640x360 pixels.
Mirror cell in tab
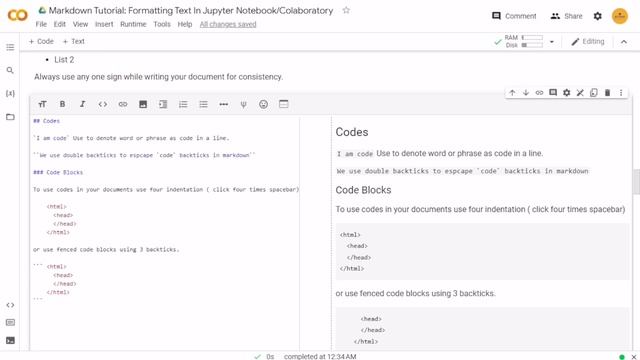[x=594, y=93]
